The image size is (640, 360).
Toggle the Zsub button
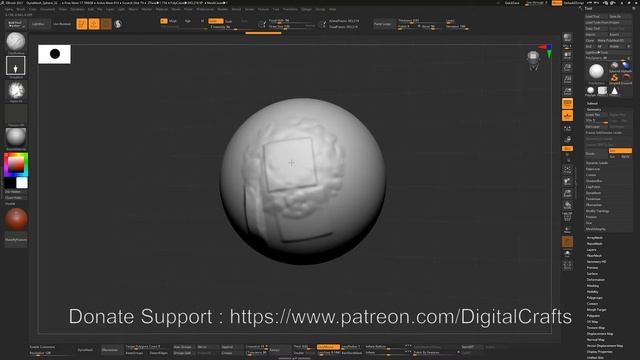tap(229, 21)
